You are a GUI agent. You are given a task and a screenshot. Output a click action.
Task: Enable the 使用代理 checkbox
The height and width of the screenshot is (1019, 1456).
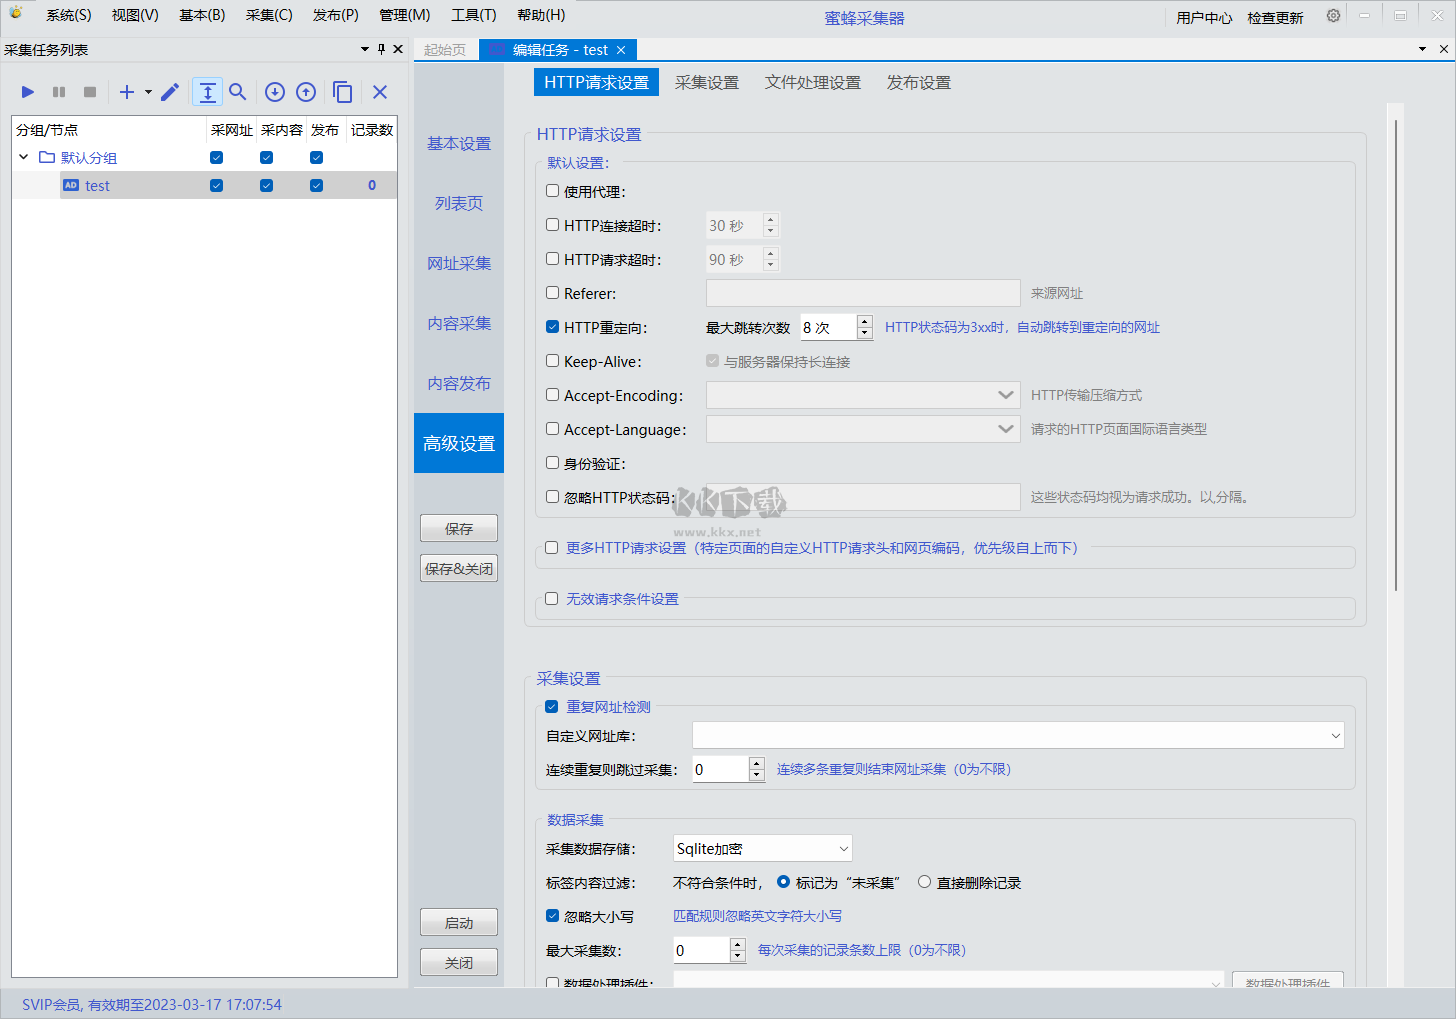(551, 190)
